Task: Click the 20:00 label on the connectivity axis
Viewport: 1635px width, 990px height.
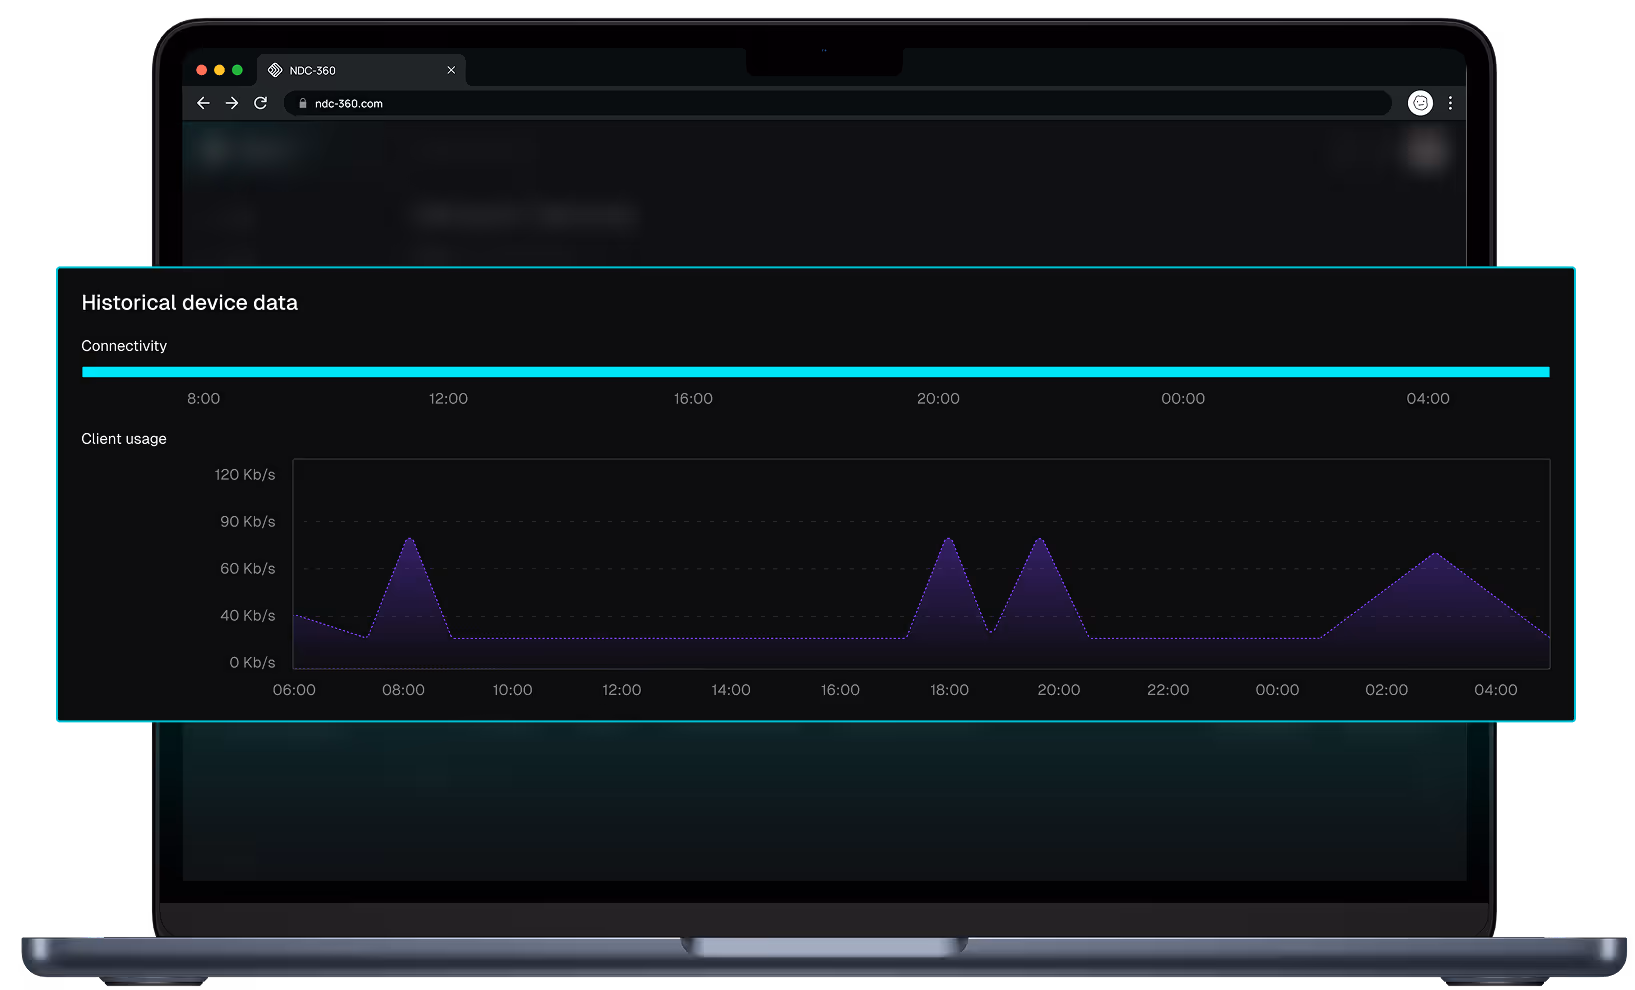Action: pyautogui.click(x=938, y=398)
